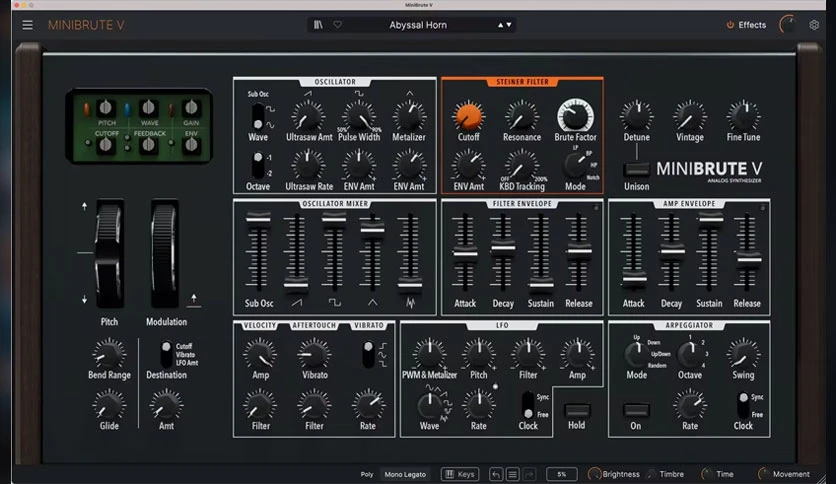The height and width of the screenshot is (484, 836).
Task: Select next preset with down arrow
Action: [x=509, y=25]
